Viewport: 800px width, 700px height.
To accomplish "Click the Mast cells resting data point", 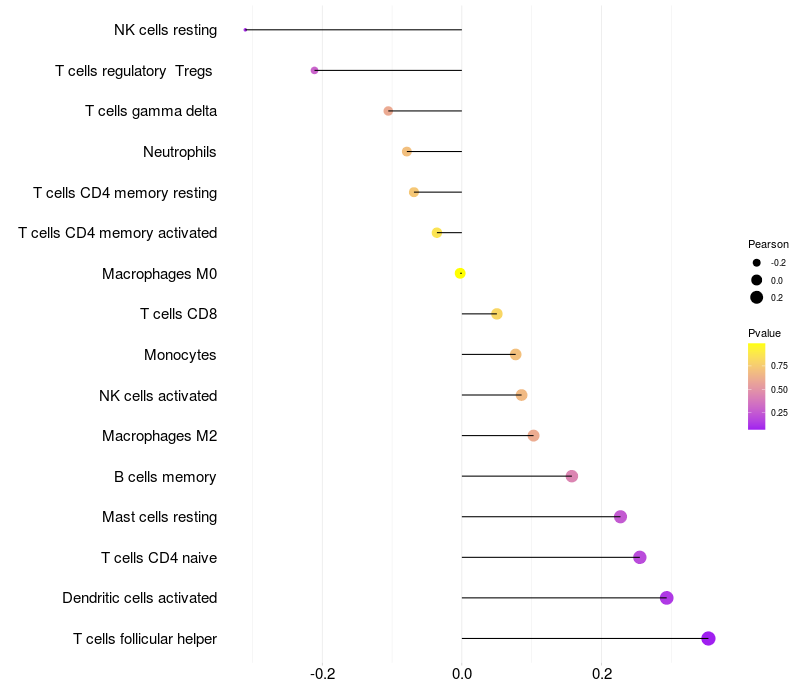I will tap(620, 517).
